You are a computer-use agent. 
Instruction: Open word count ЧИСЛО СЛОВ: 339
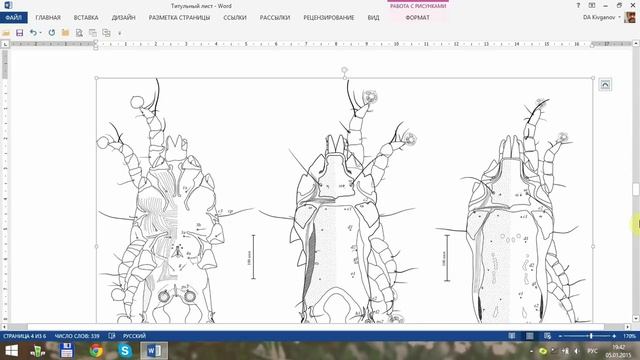[77, 336]
